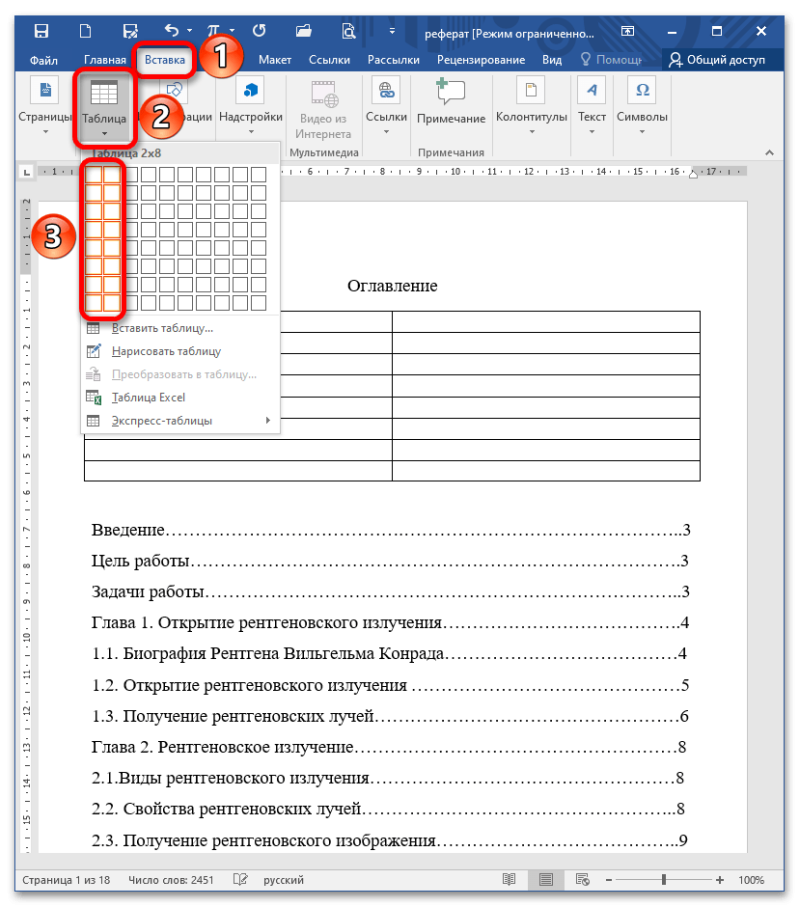Toggle Print Layout view button
The height and width of the screenshot is (907, 800).
tap(545, 879)
